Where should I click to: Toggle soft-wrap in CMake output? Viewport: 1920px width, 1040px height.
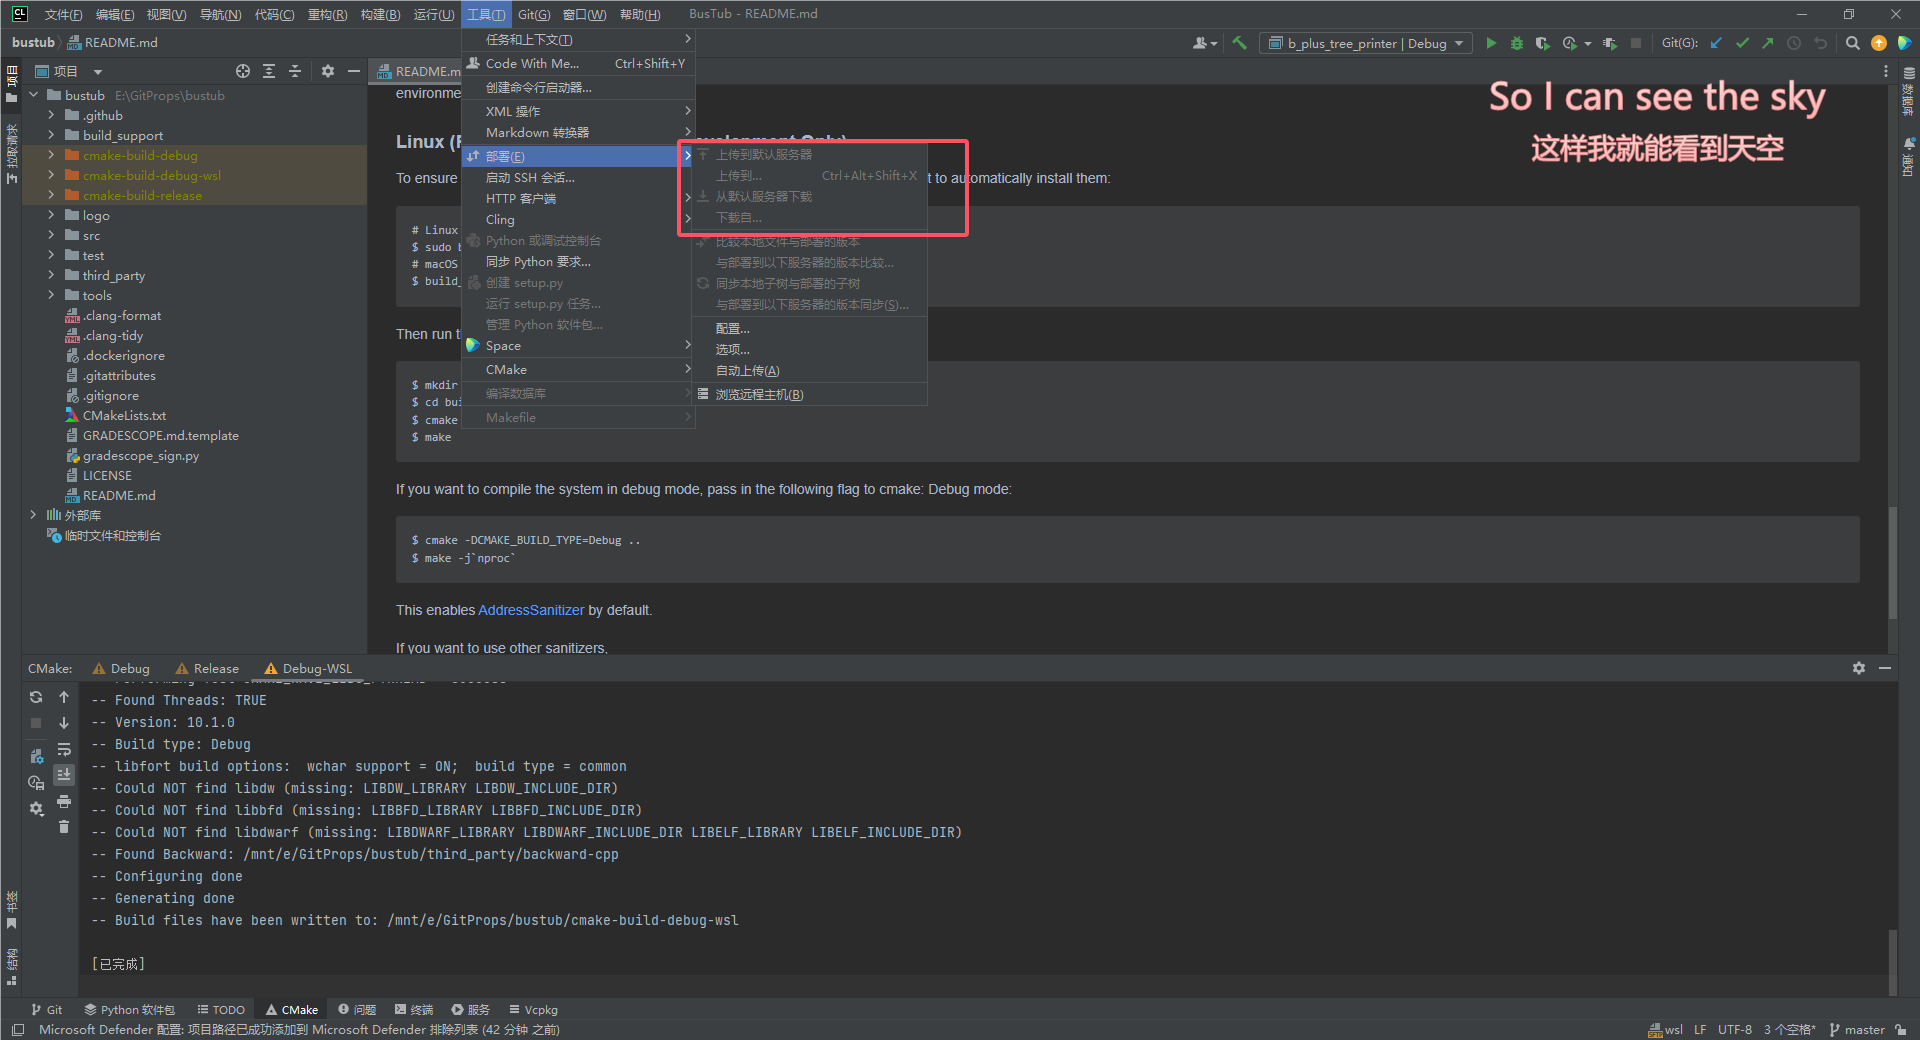click(x=64, y=749)
